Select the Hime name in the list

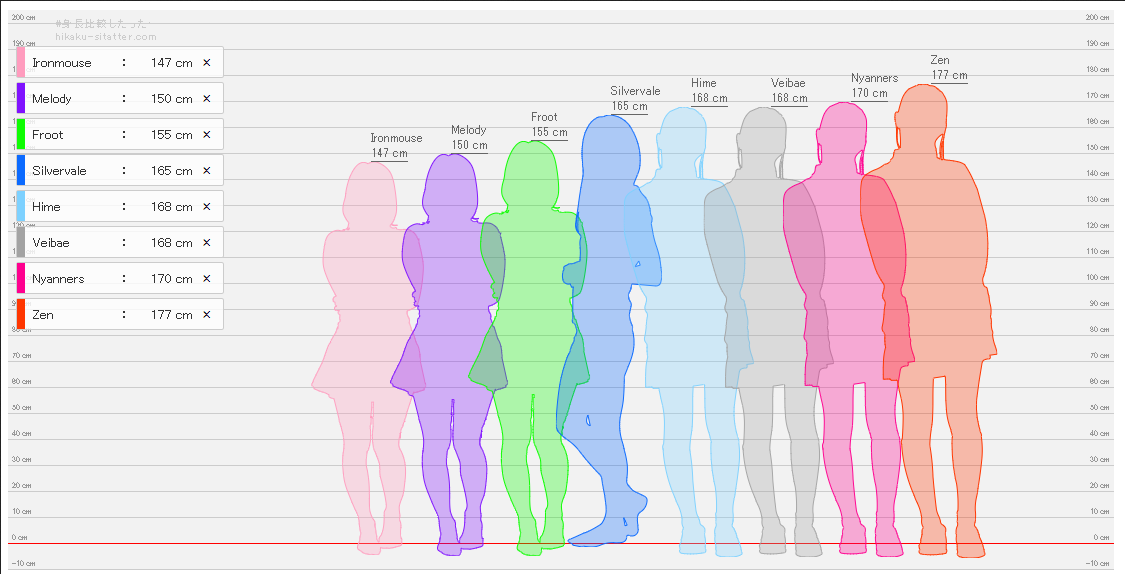(x=46, y=207)
